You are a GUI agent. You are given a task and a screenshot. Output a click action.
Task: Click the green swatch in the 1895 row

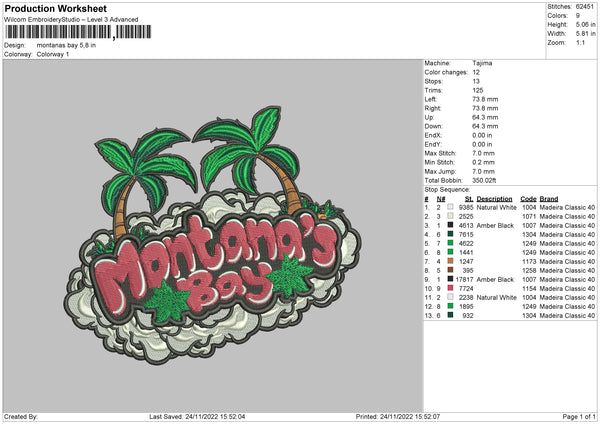(x=450, y=306)
